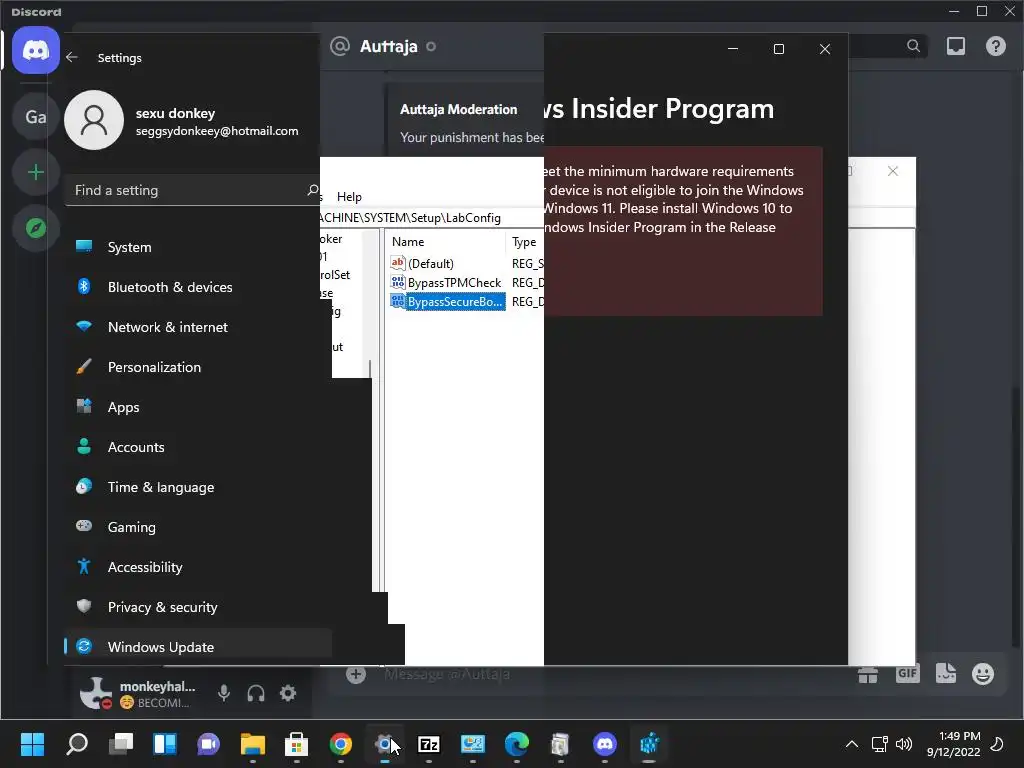Open Task View from the taskbar
Screen dimensions: 1024x768
(x=121, y=744)
